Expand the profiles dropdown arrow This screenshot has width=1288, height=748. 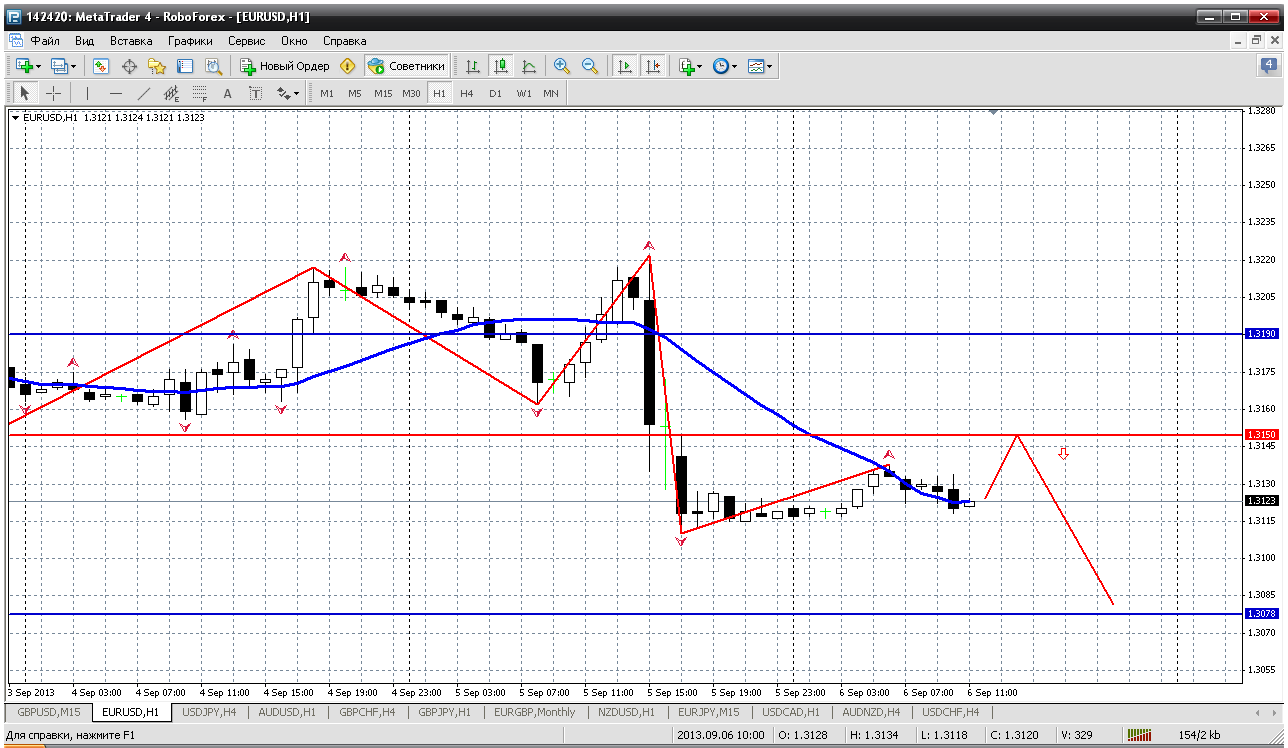(x=73, y=67)
